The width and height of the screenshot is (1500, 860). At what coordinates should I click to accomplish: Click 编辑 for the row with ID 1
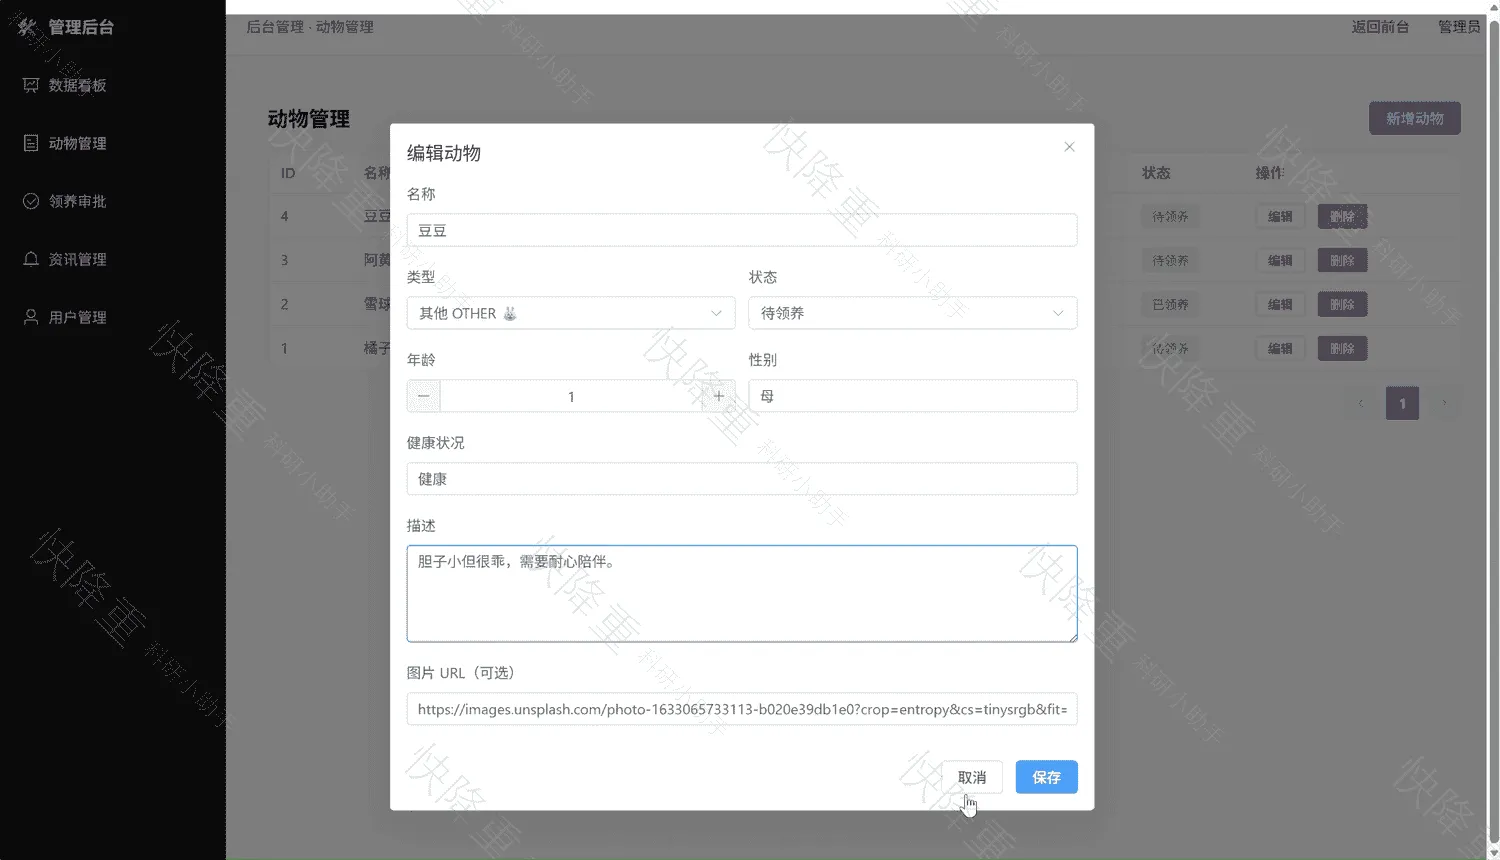[1280, 348]
